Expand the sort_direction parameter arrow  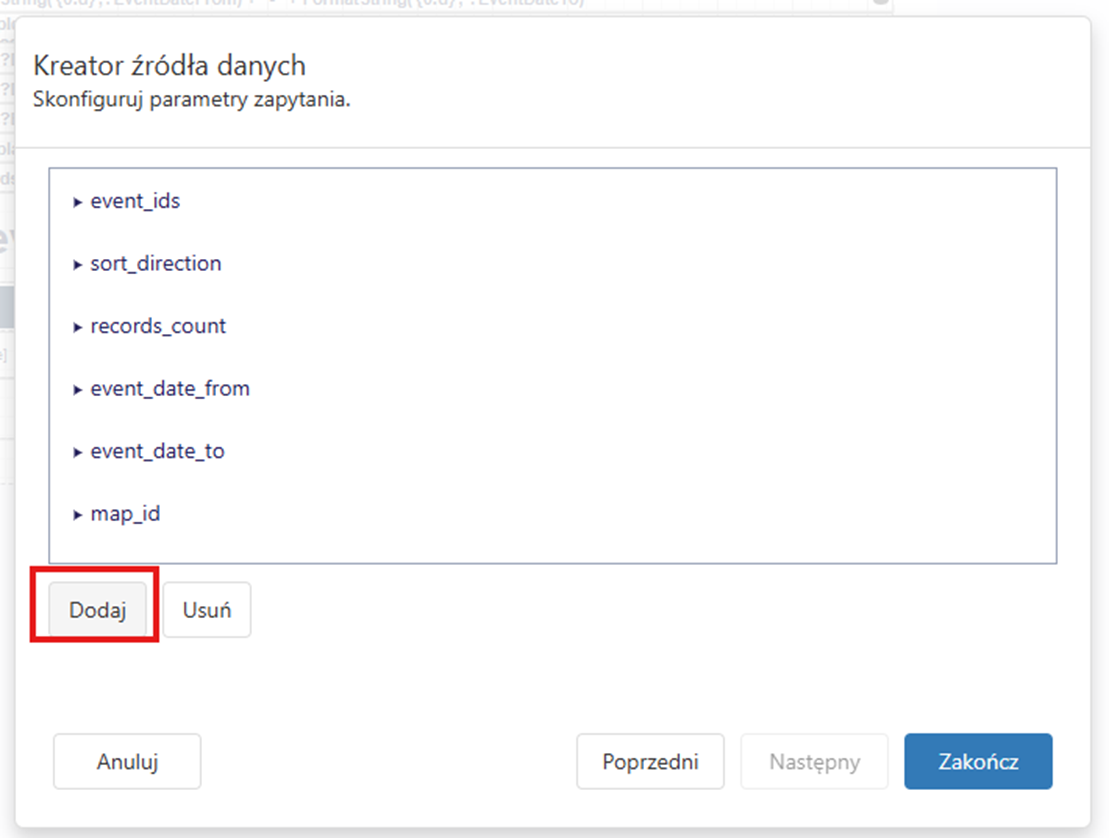[77, 265]
